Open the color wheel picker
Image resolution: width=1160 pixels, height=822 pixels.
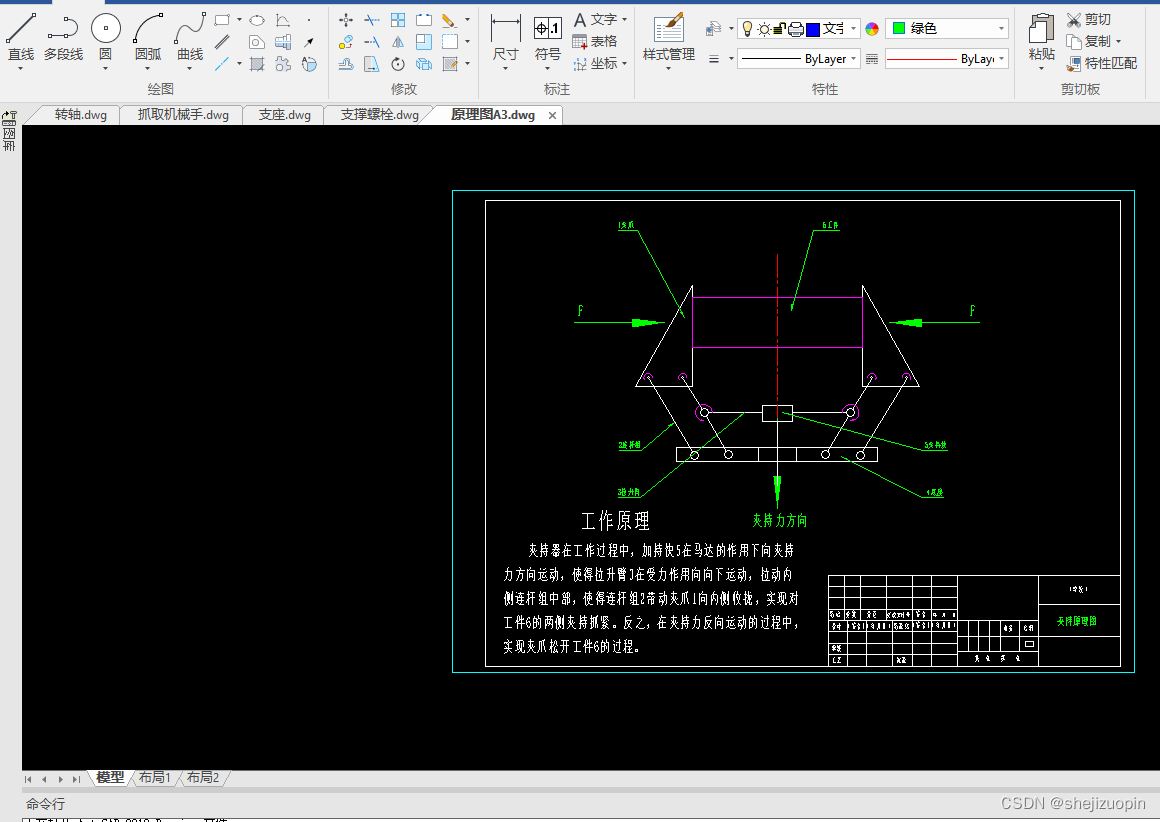pos(872,29)
